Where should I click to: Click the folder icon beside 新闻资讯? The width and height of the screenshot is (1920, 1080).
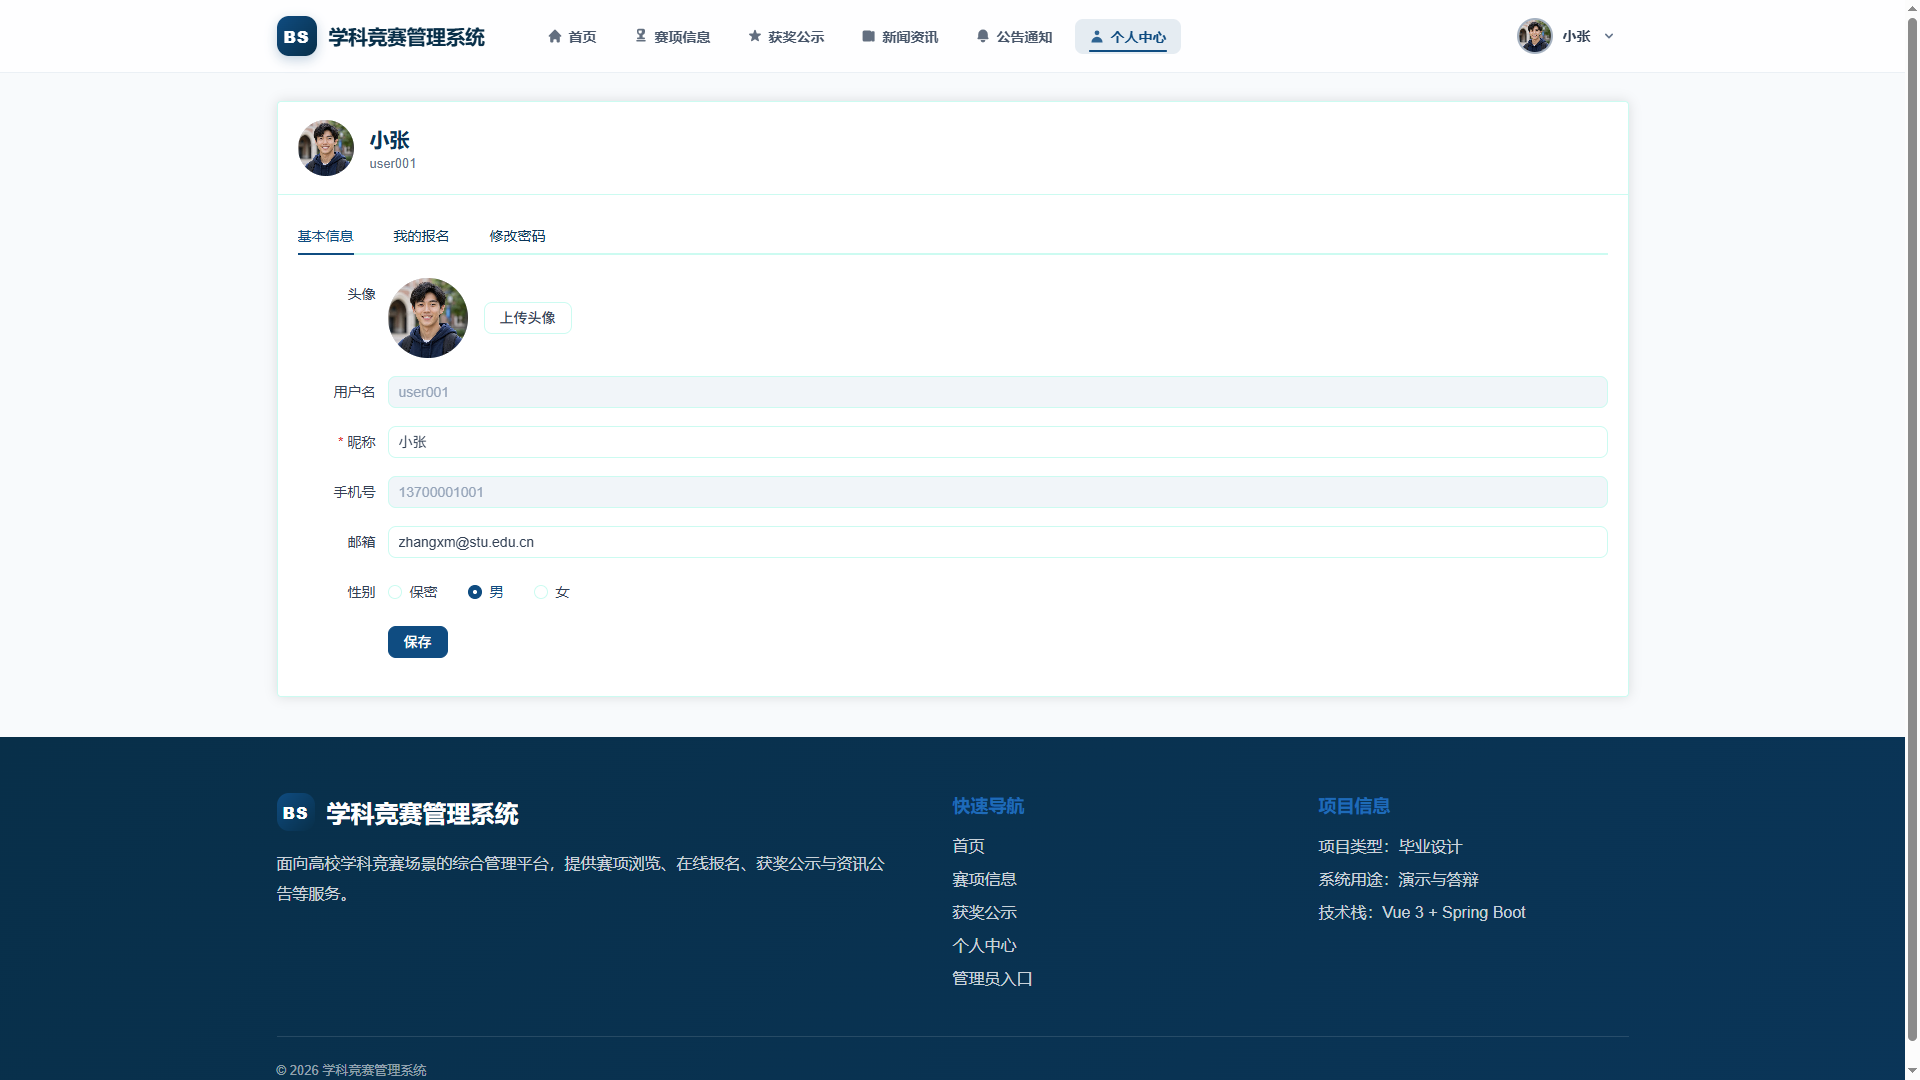869,36
